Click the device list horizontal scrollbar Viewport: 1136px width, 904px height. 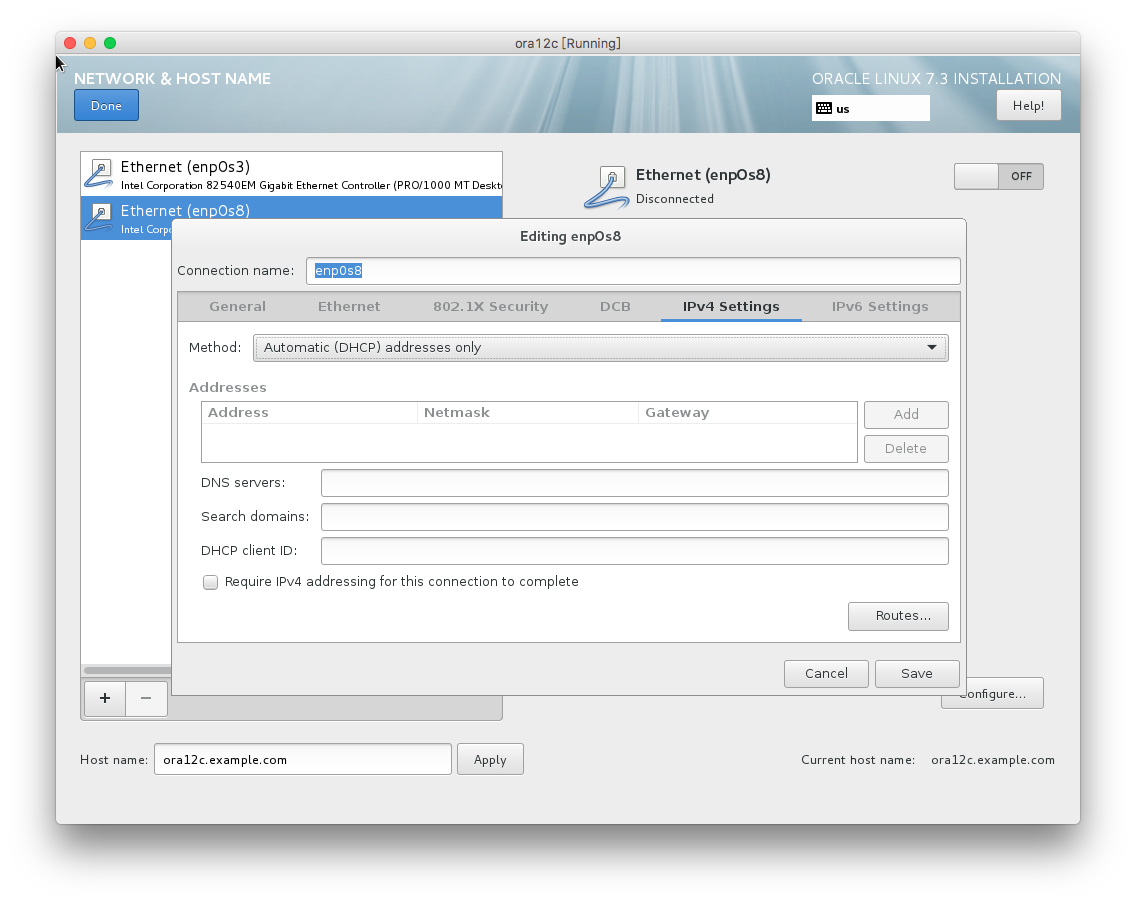pos(128,671)
